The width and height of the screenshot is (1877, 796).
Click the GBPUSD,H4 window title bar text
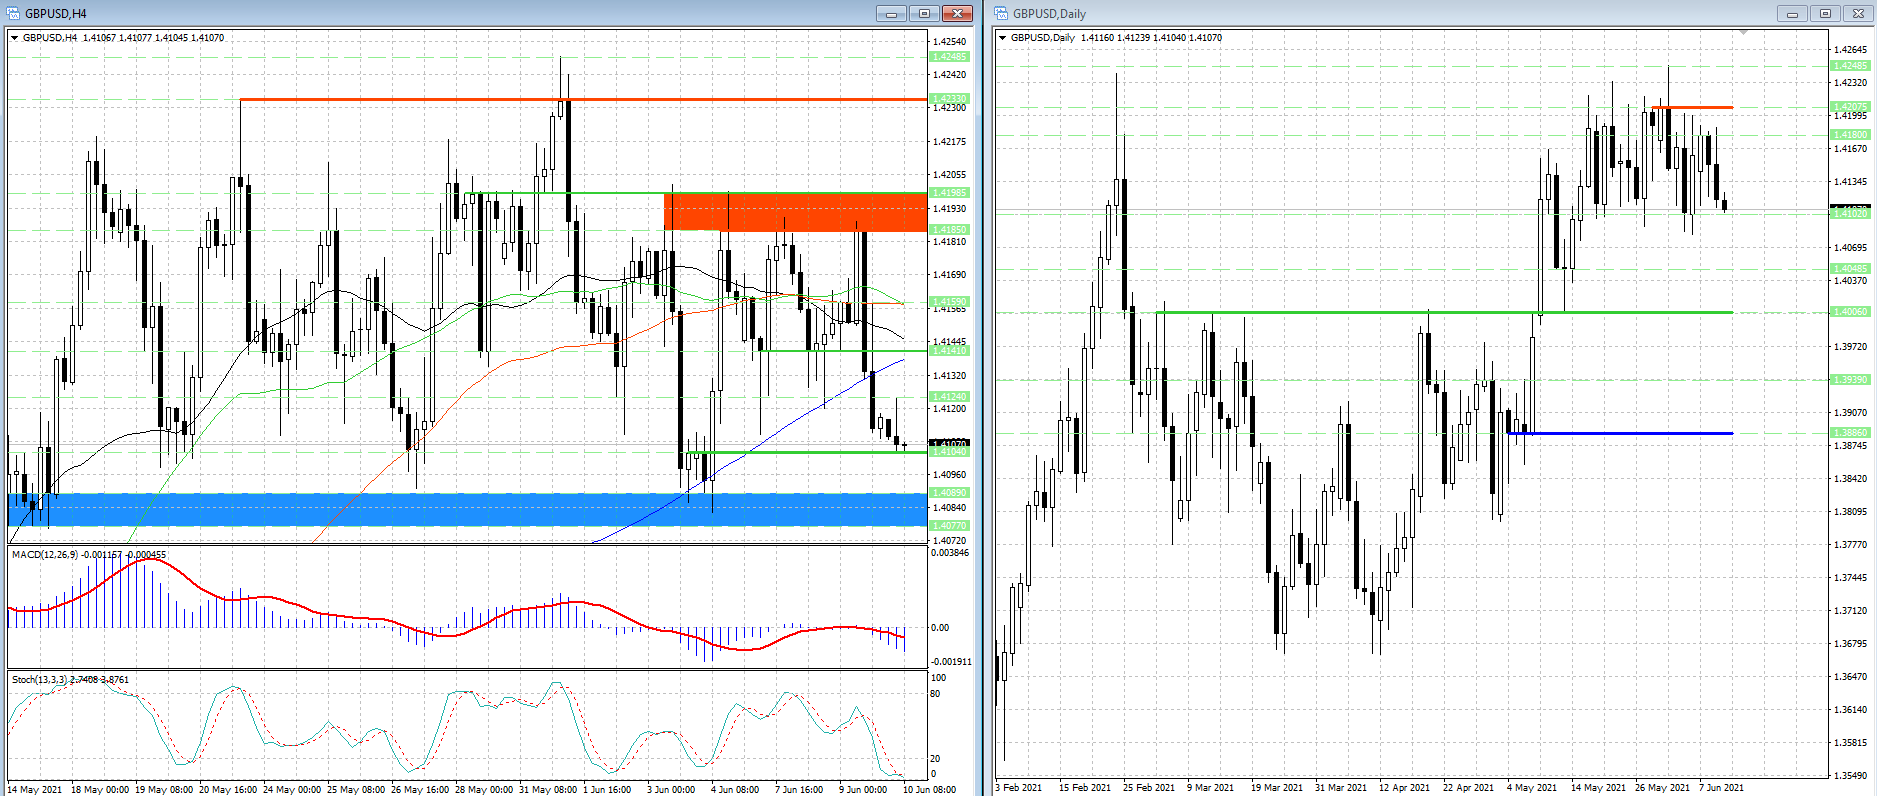[x=56, y=13]
